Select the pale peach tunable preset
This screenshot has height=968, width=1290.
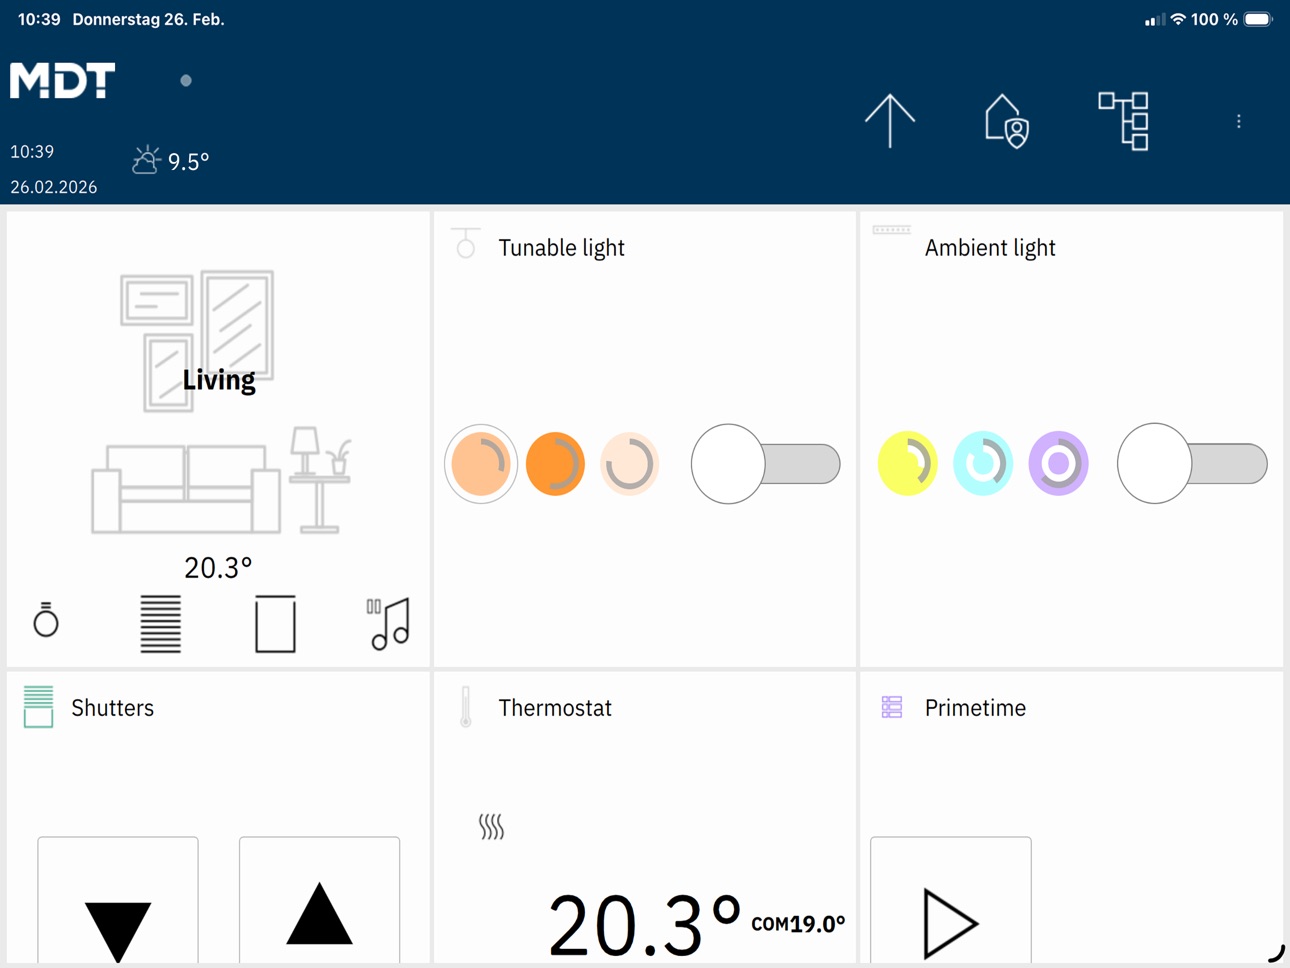tap(630, 464)
